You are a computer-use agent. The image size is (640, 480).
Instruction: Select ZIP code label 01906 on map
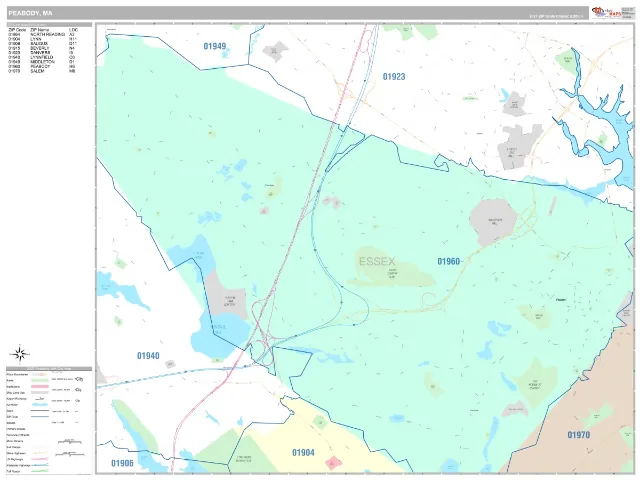coord(122,463)
